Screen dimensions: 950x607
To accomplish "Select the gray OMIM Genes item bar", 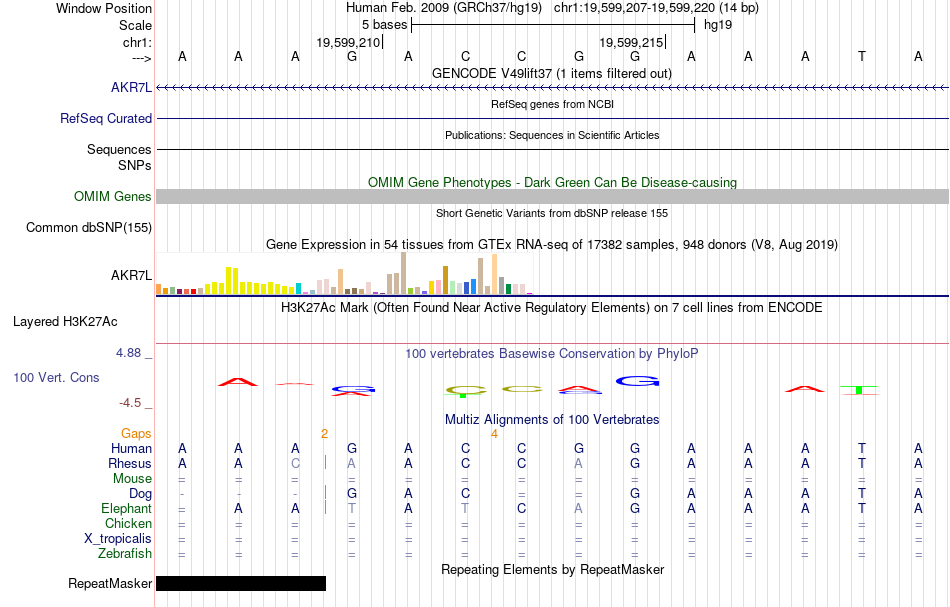I will [x=552, y=196].
